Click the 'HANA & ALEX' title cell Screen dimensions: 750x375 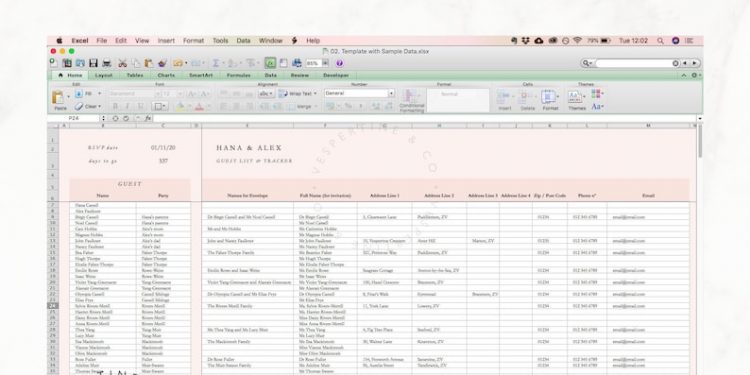pos(249,148)
